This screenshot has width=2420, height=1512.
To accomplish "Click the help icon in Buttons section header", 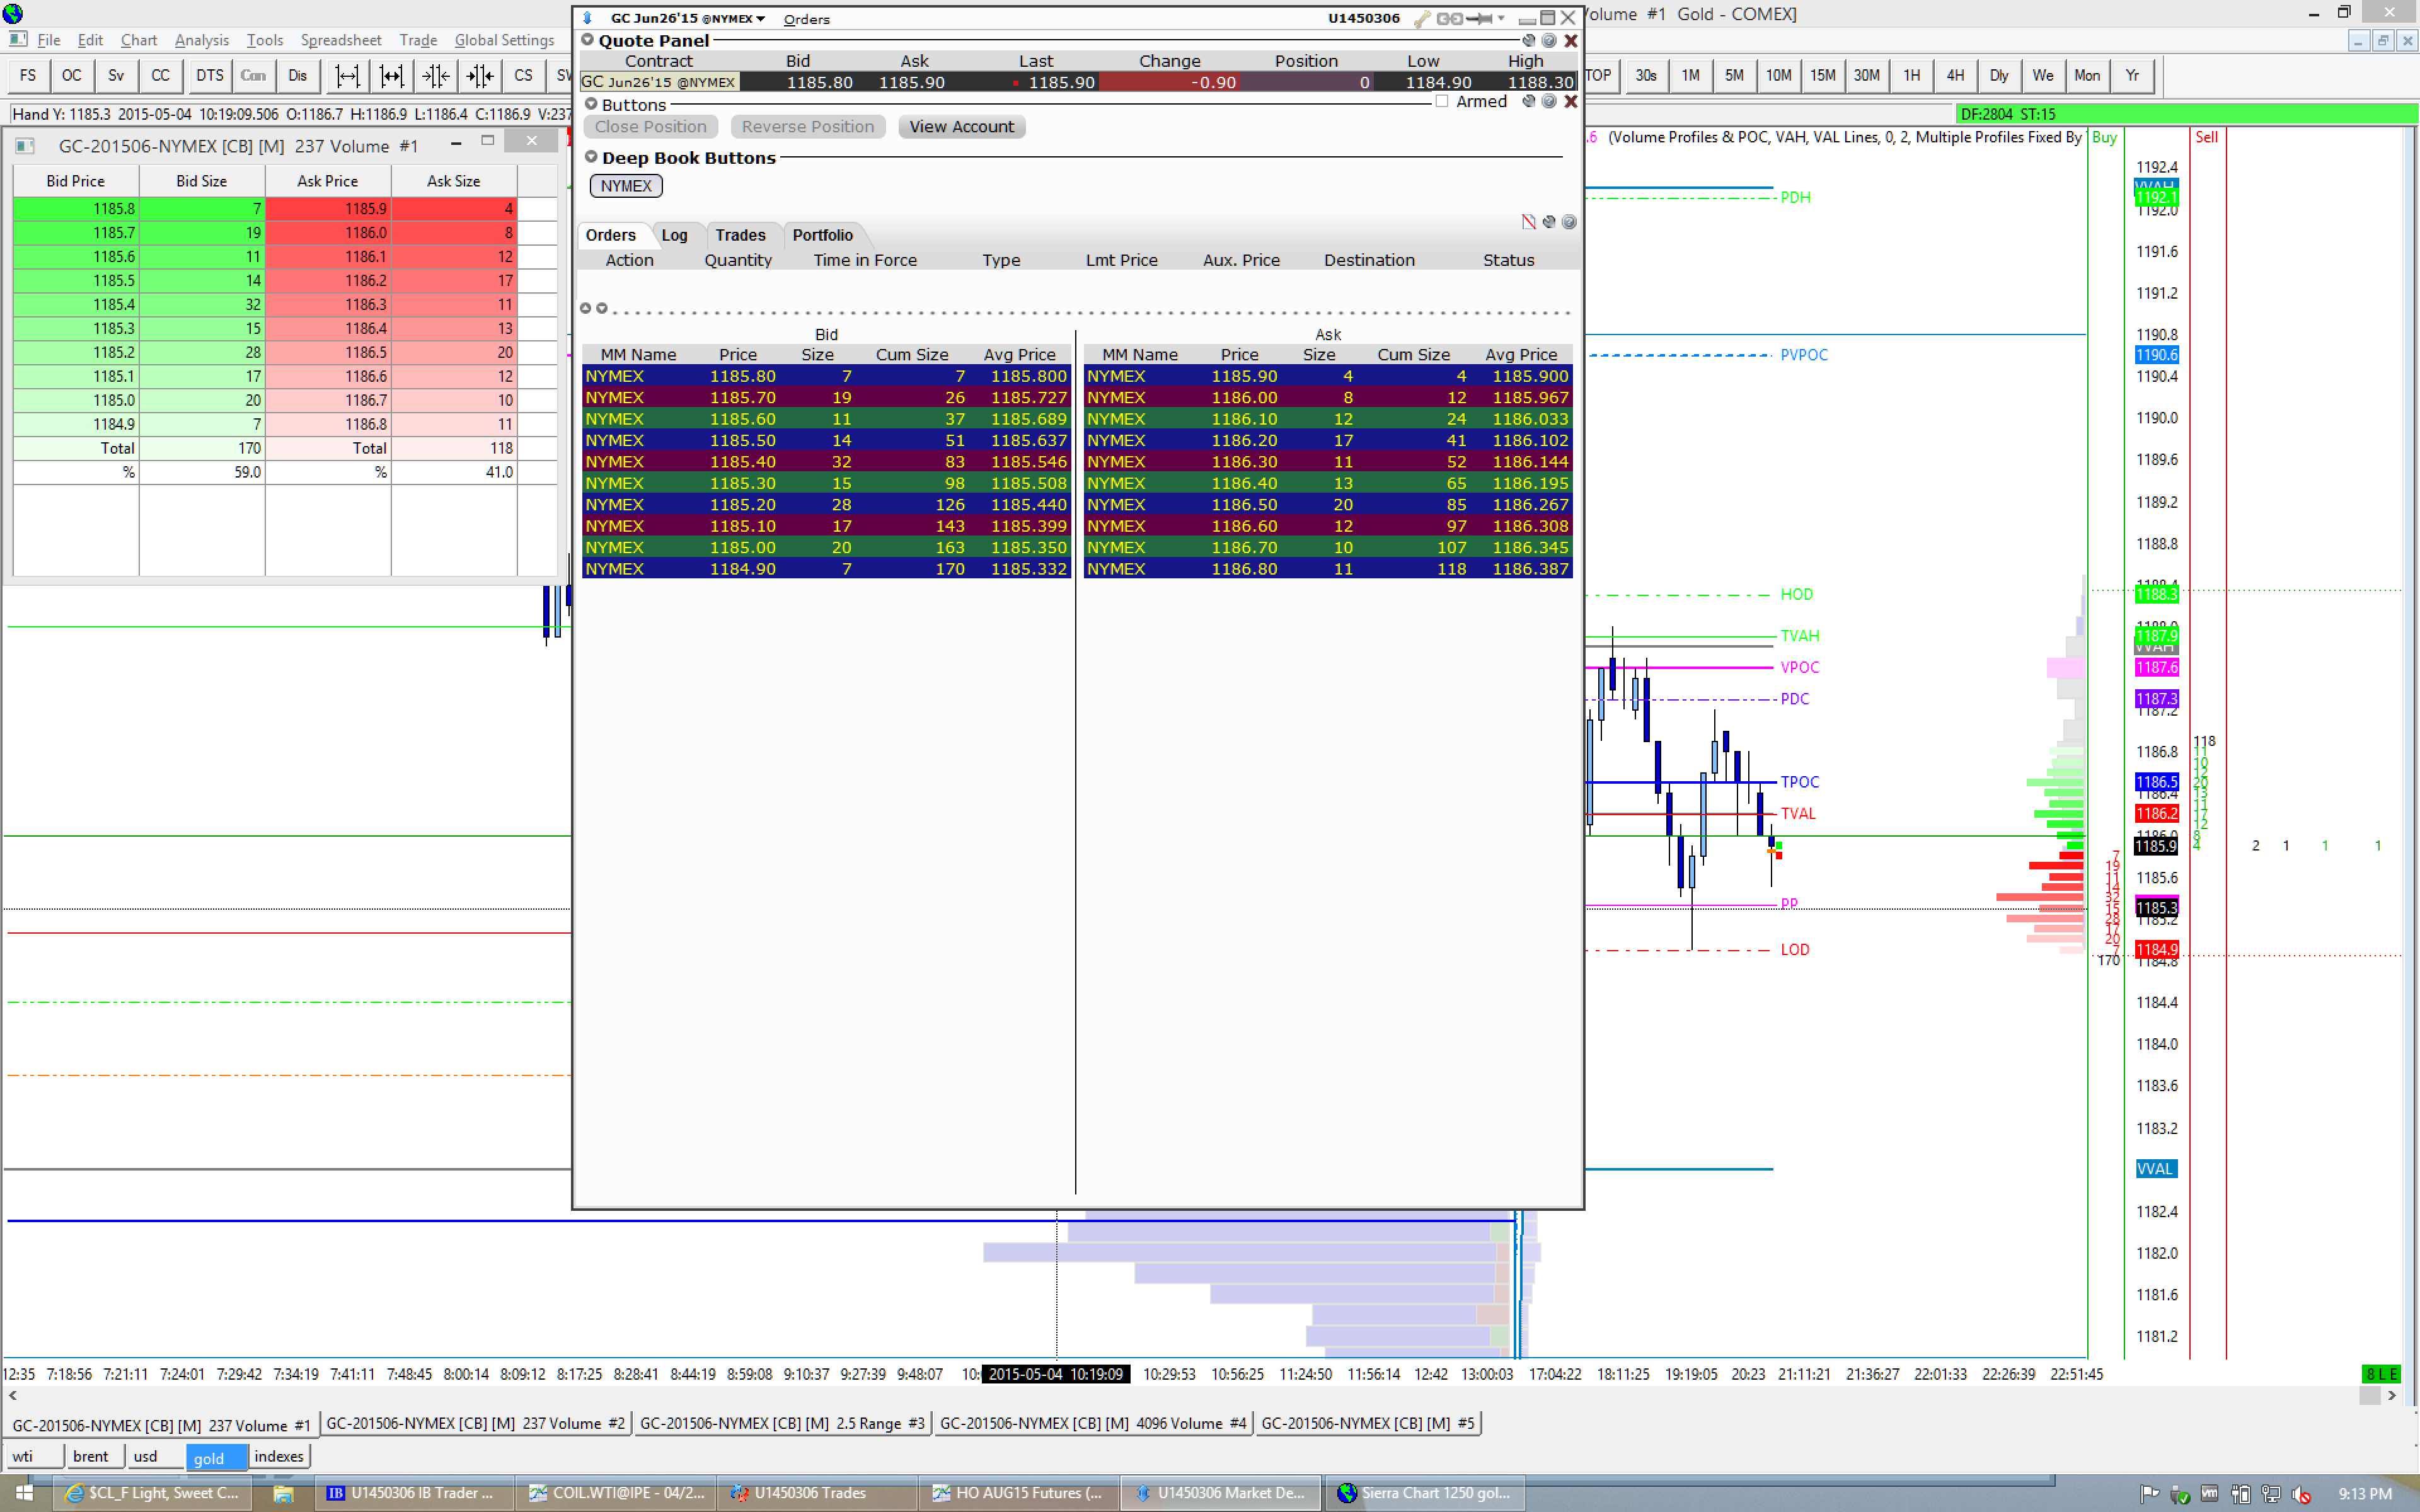I will 1549,102.
